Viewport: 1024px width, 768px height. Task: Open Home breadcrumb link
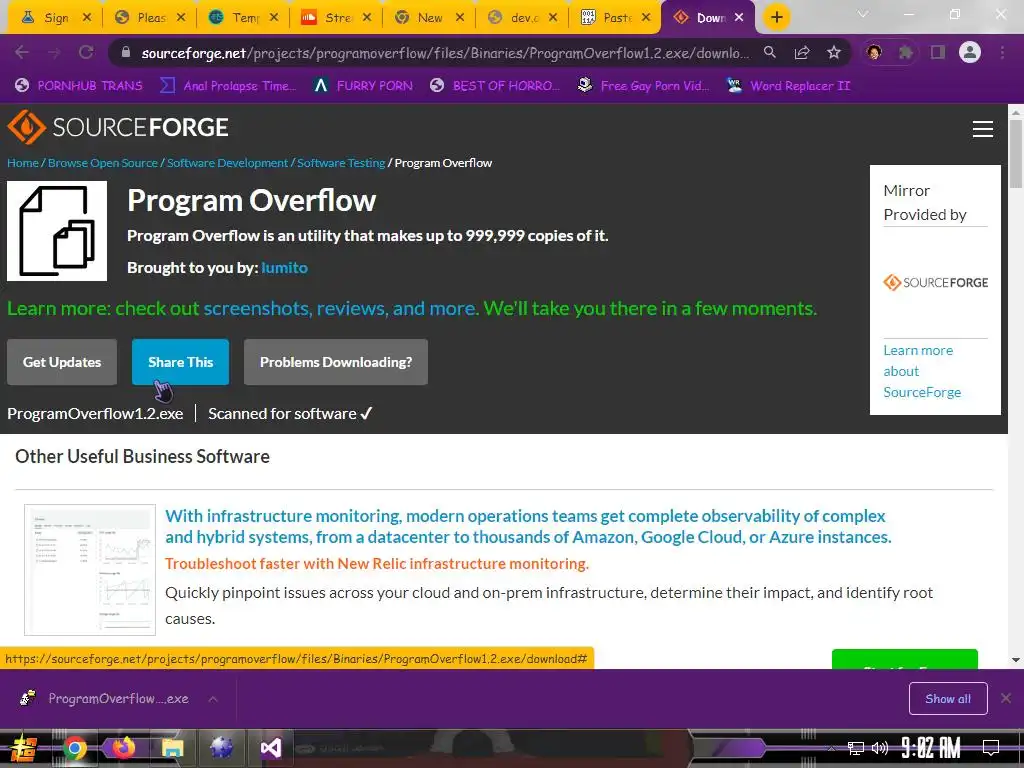coord(23,163)
